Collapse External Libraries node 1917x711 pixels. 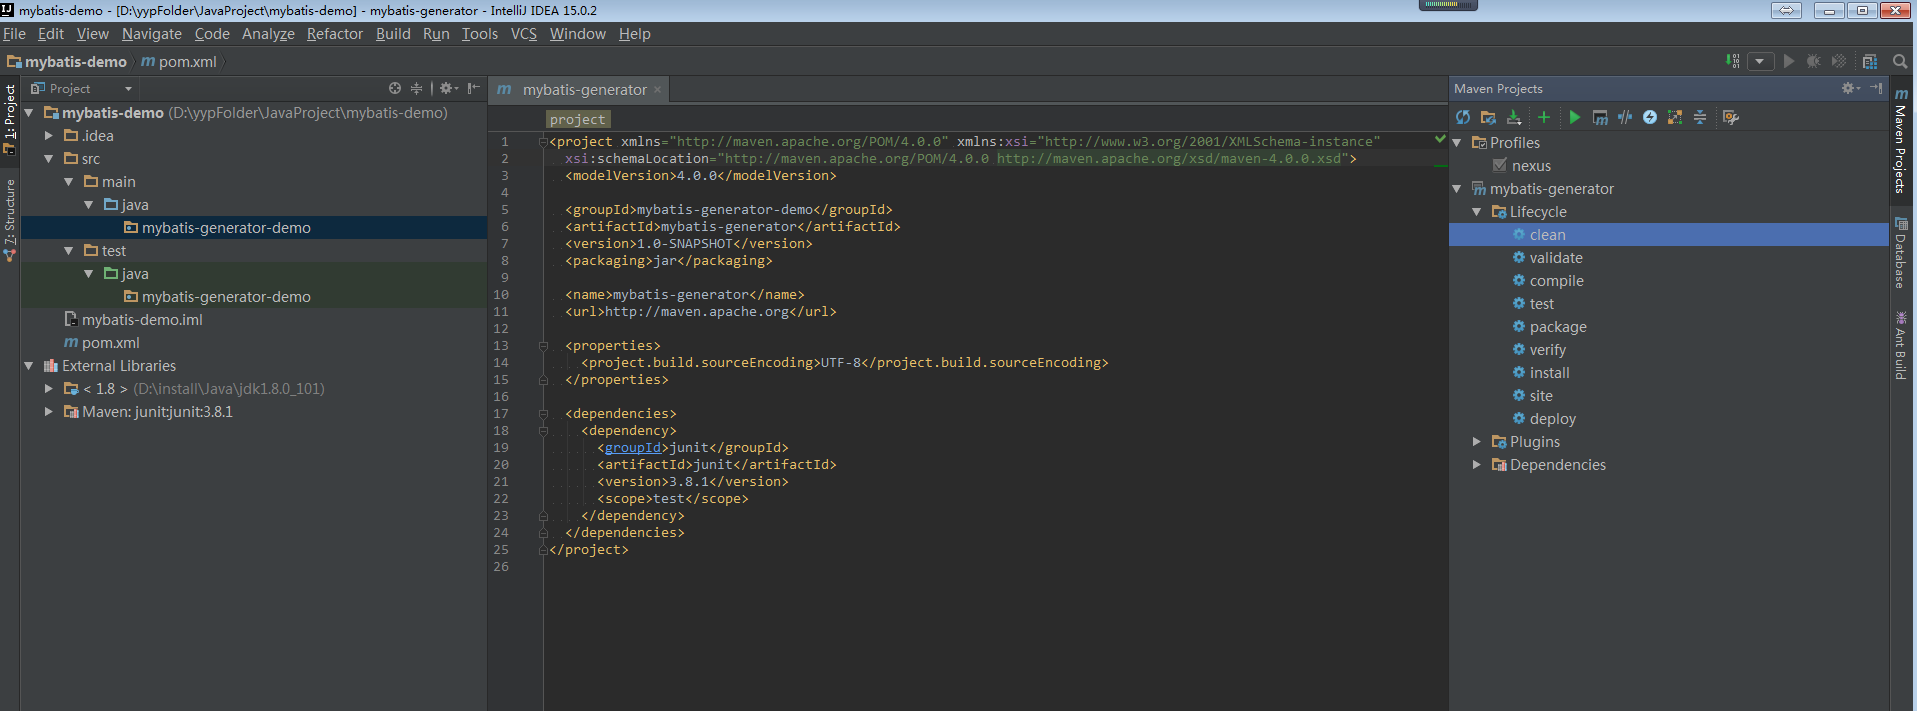click(29, 366)
